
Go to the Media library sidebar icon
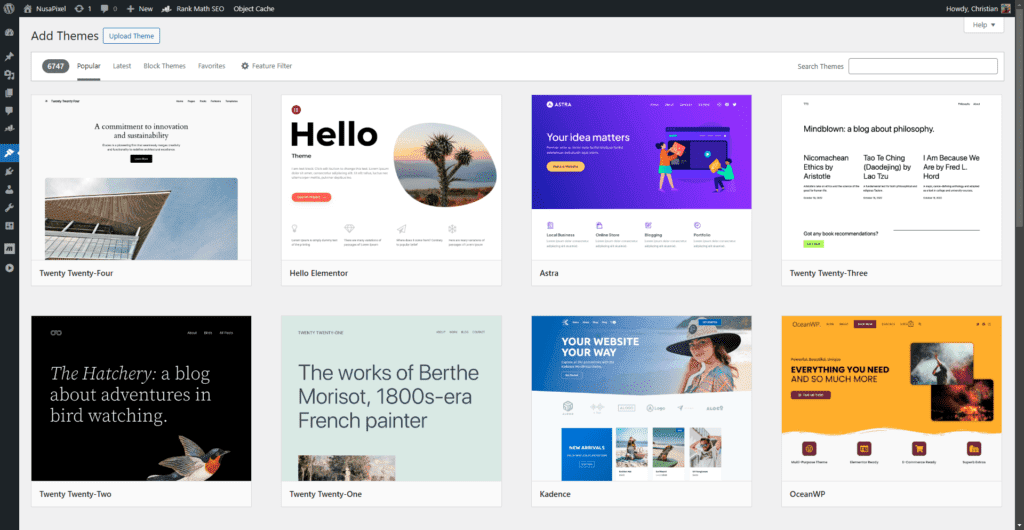tap(9, 75)
